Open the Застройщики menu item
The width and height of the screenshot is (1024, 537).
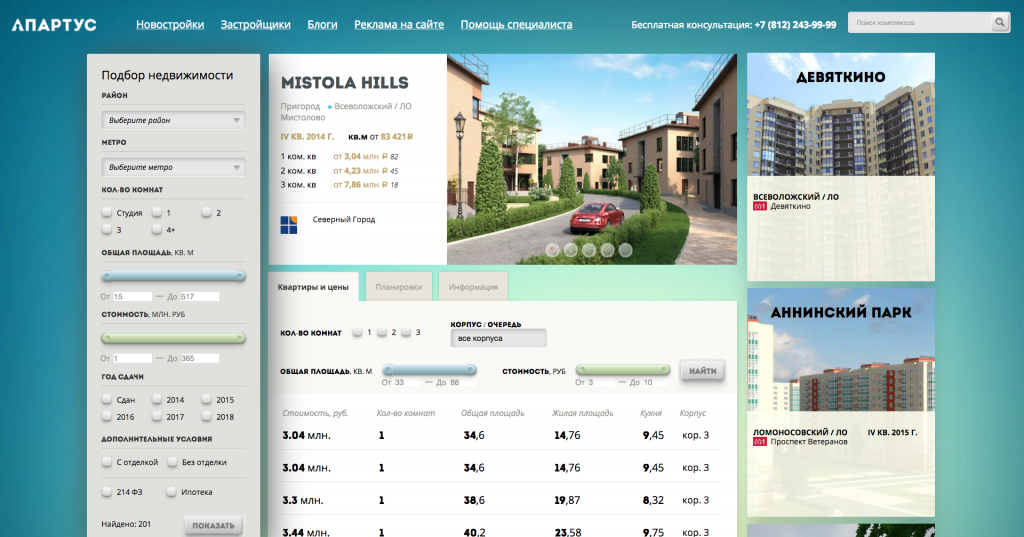pos(255,25)
